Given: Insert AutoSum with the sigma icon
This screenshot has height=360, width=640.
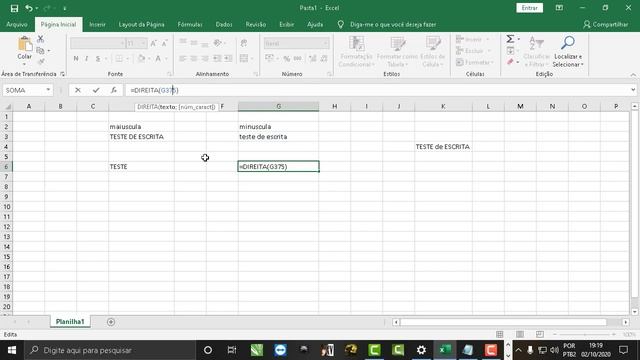Looking at the screenshot, I should tap(510, 39).
